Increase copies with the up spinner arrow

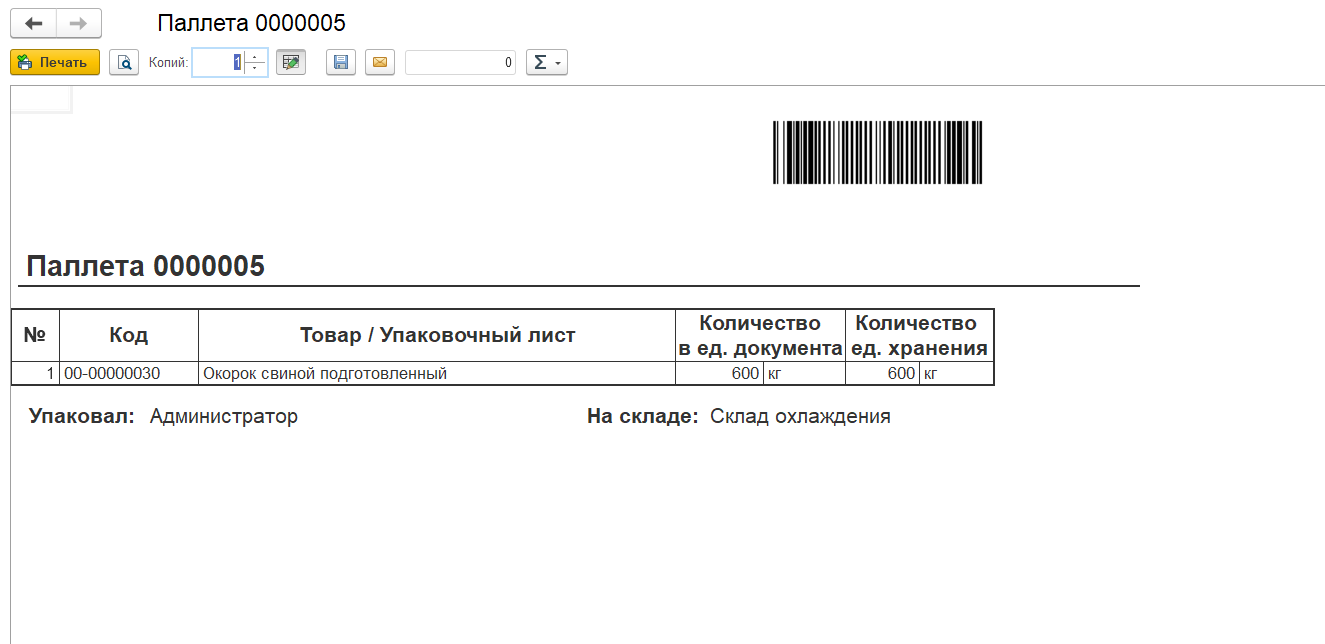(x=255, y=57)
